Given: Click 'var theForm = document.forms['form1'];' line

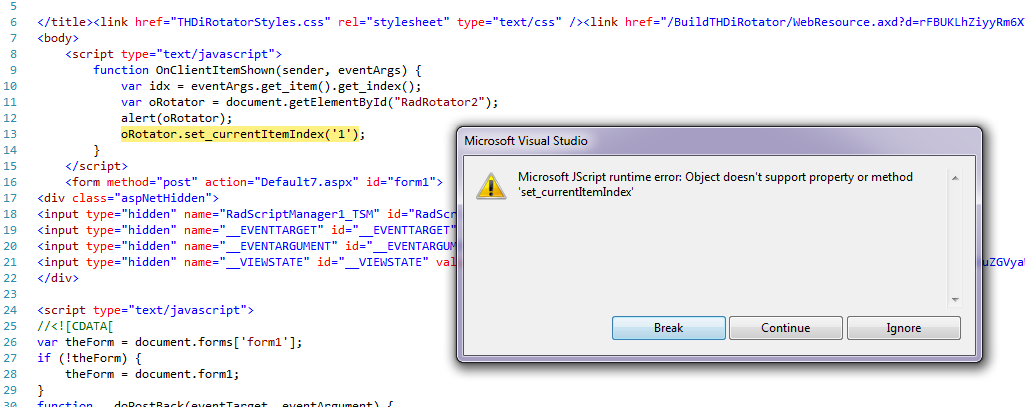Looking at the screenshot, I should point(170,342).
